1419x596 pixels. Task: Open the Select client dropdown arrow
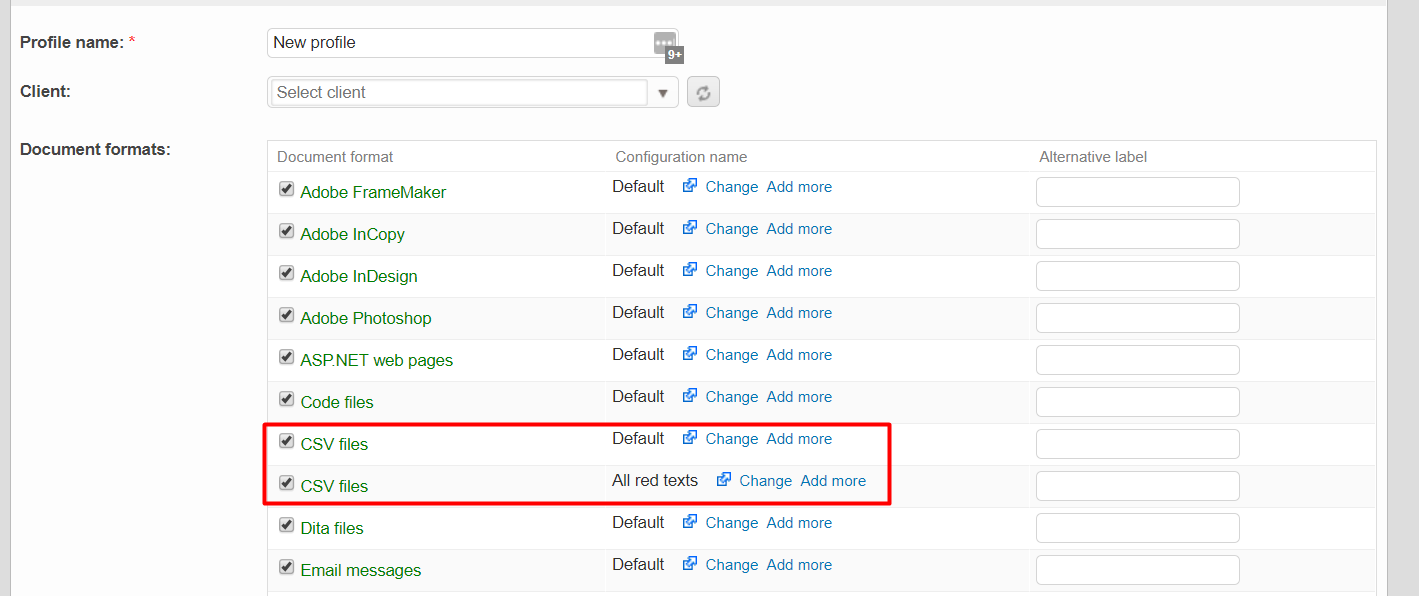click(662, 93)
